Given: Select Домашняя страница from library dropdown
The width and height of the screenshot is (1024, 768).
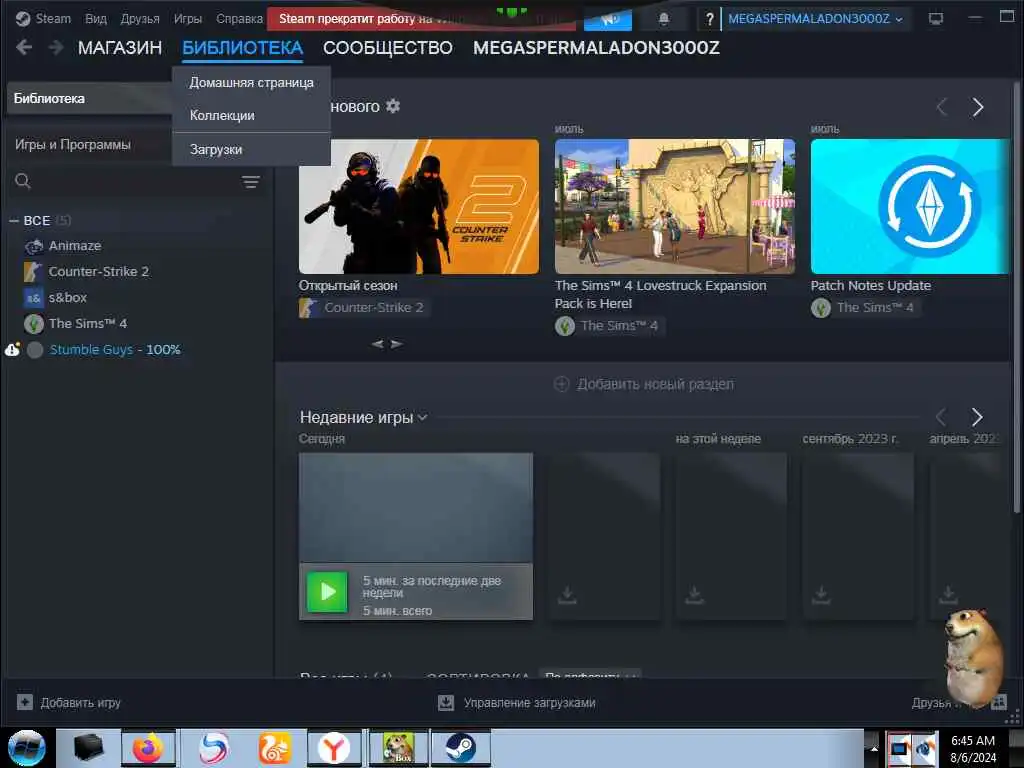Looking at the screenshot, I should click(x=251, y=83).
